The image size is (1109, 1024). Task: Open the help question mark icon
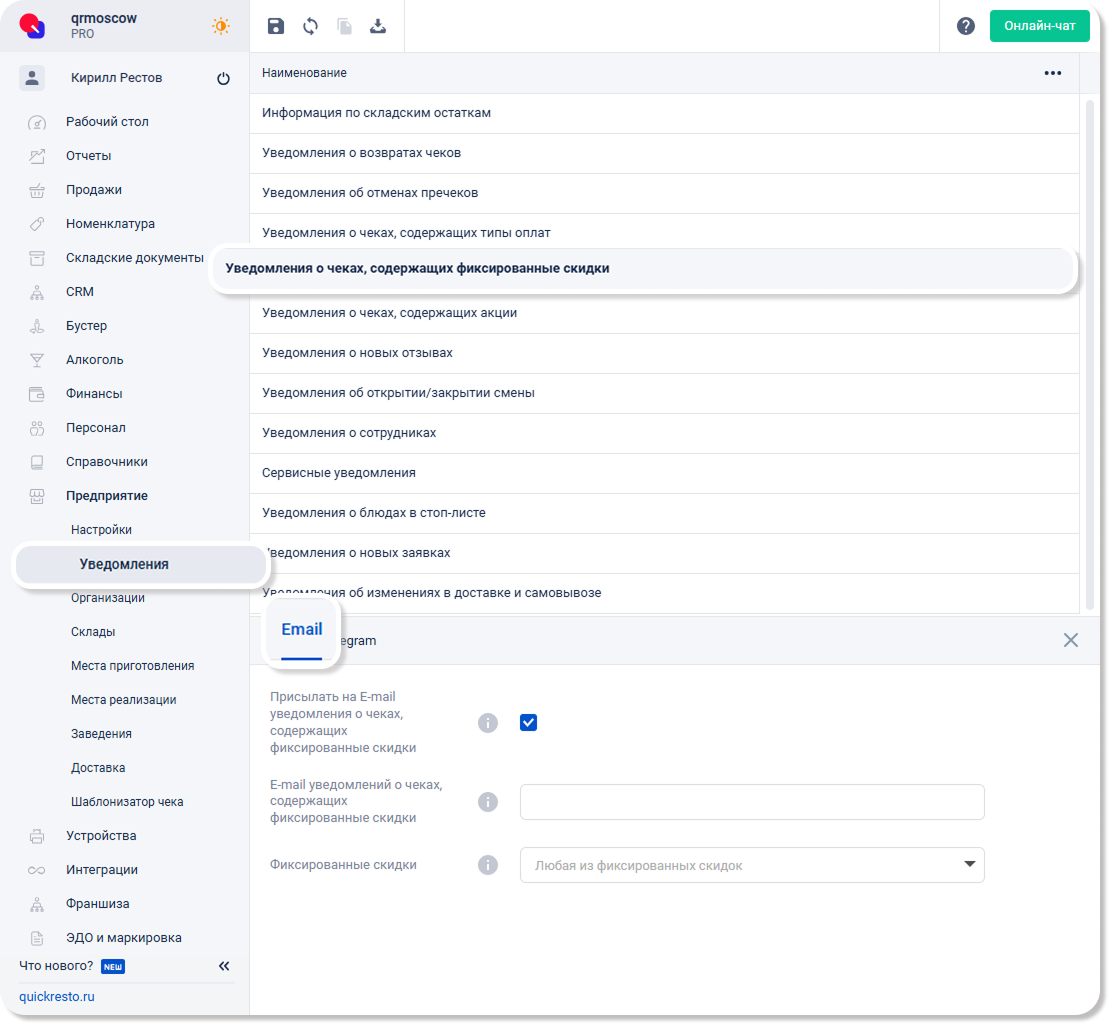(x=966, y=26)
